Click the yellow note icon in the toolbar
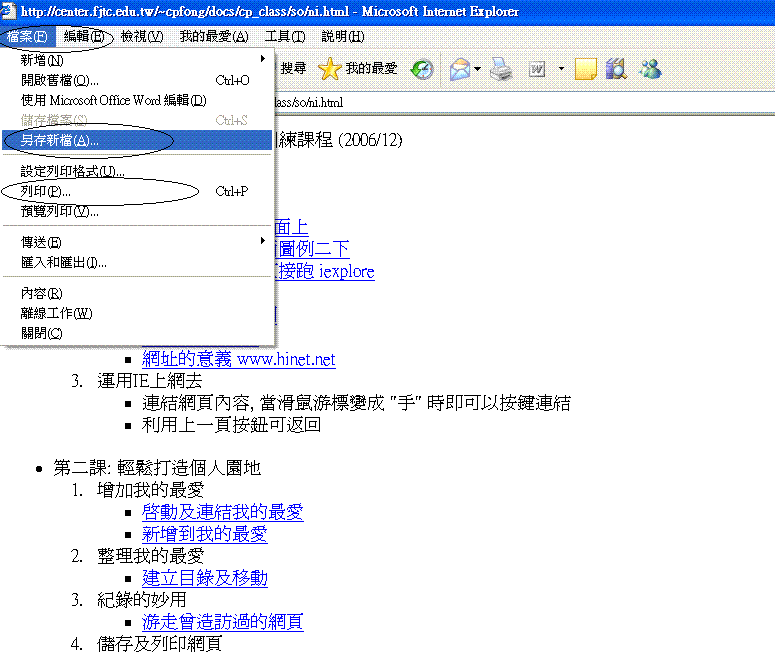Viewport: 775px width, 671px height. coord(586,69)
